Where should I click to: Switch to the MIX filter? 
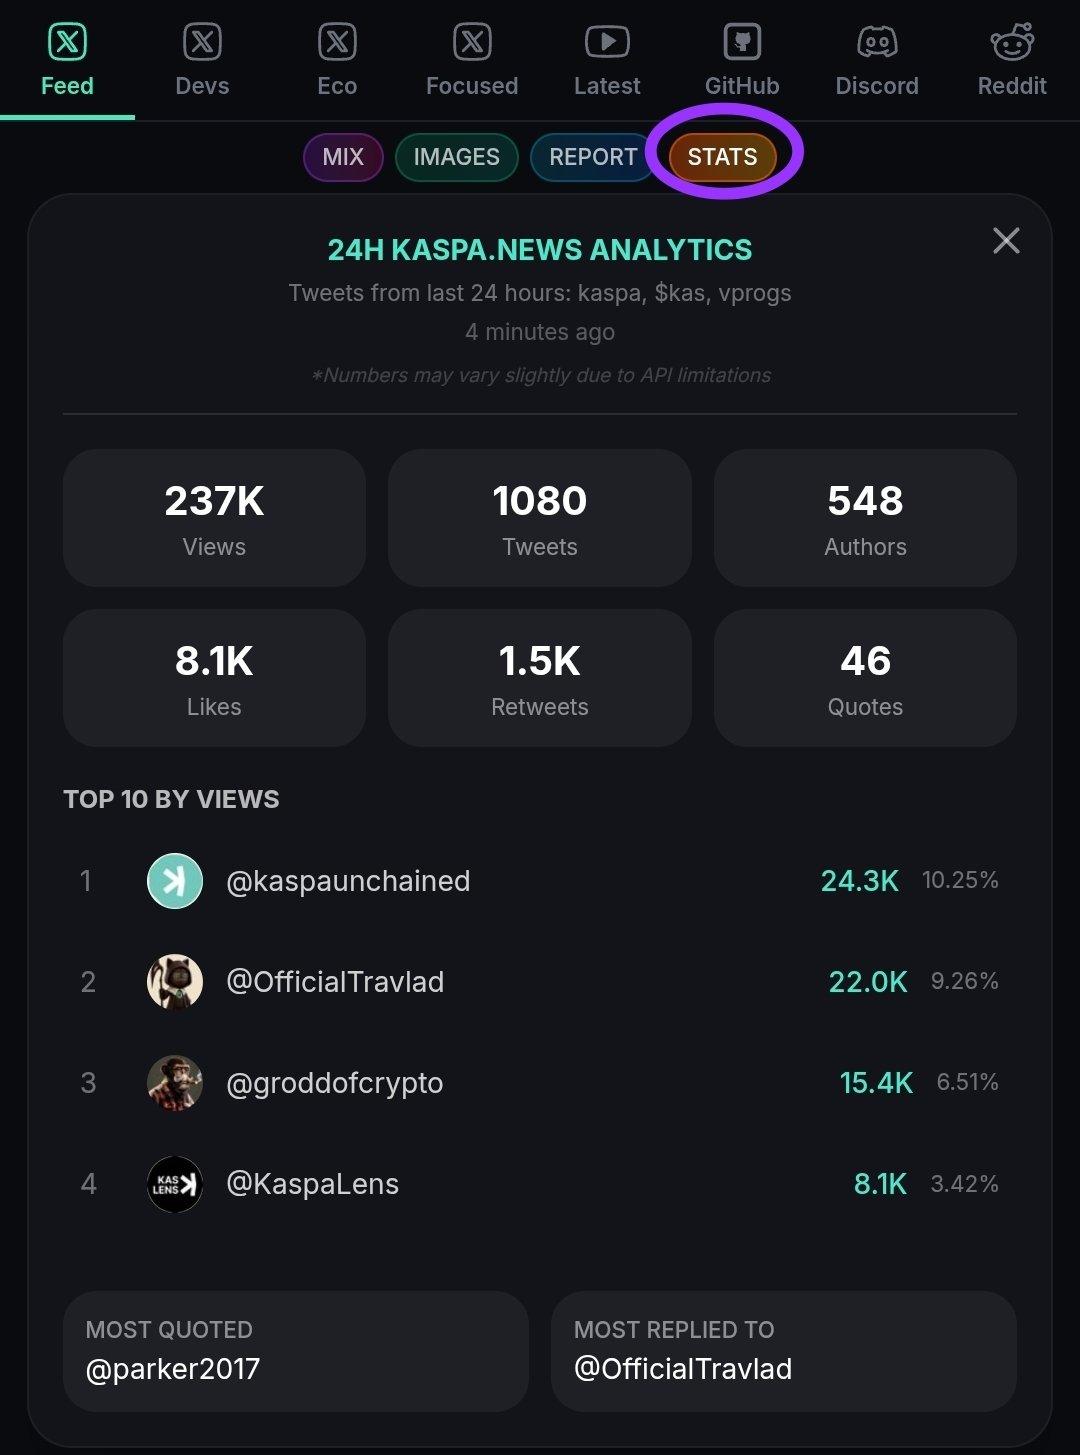[343, 157]
